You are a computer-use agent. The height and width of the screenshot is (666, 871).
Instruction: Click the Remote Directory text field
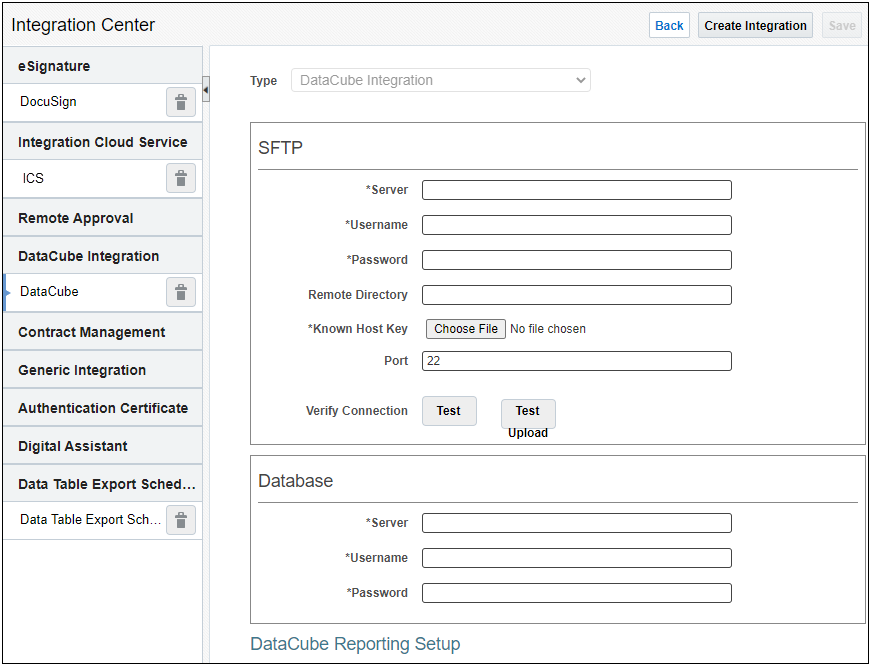pos(576,295)
